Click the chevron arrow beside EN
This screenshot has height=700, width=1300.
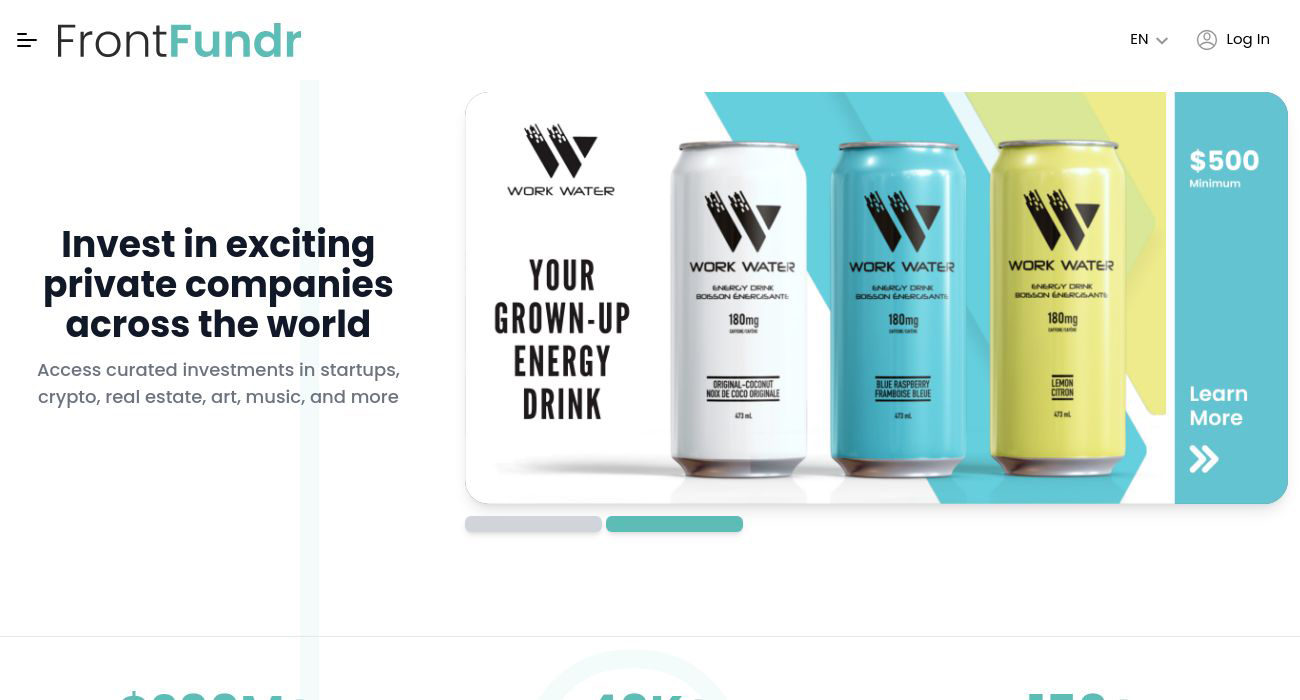click(x=1162, y=41)
